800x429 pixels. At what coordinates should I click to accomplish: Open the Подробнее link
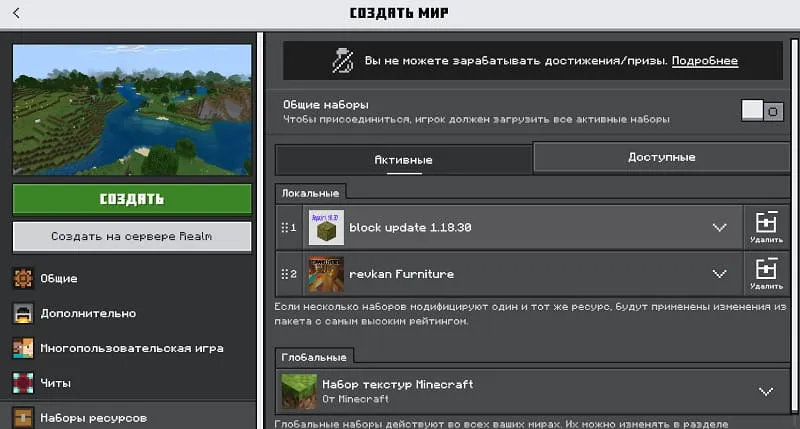tap(705, 61)
